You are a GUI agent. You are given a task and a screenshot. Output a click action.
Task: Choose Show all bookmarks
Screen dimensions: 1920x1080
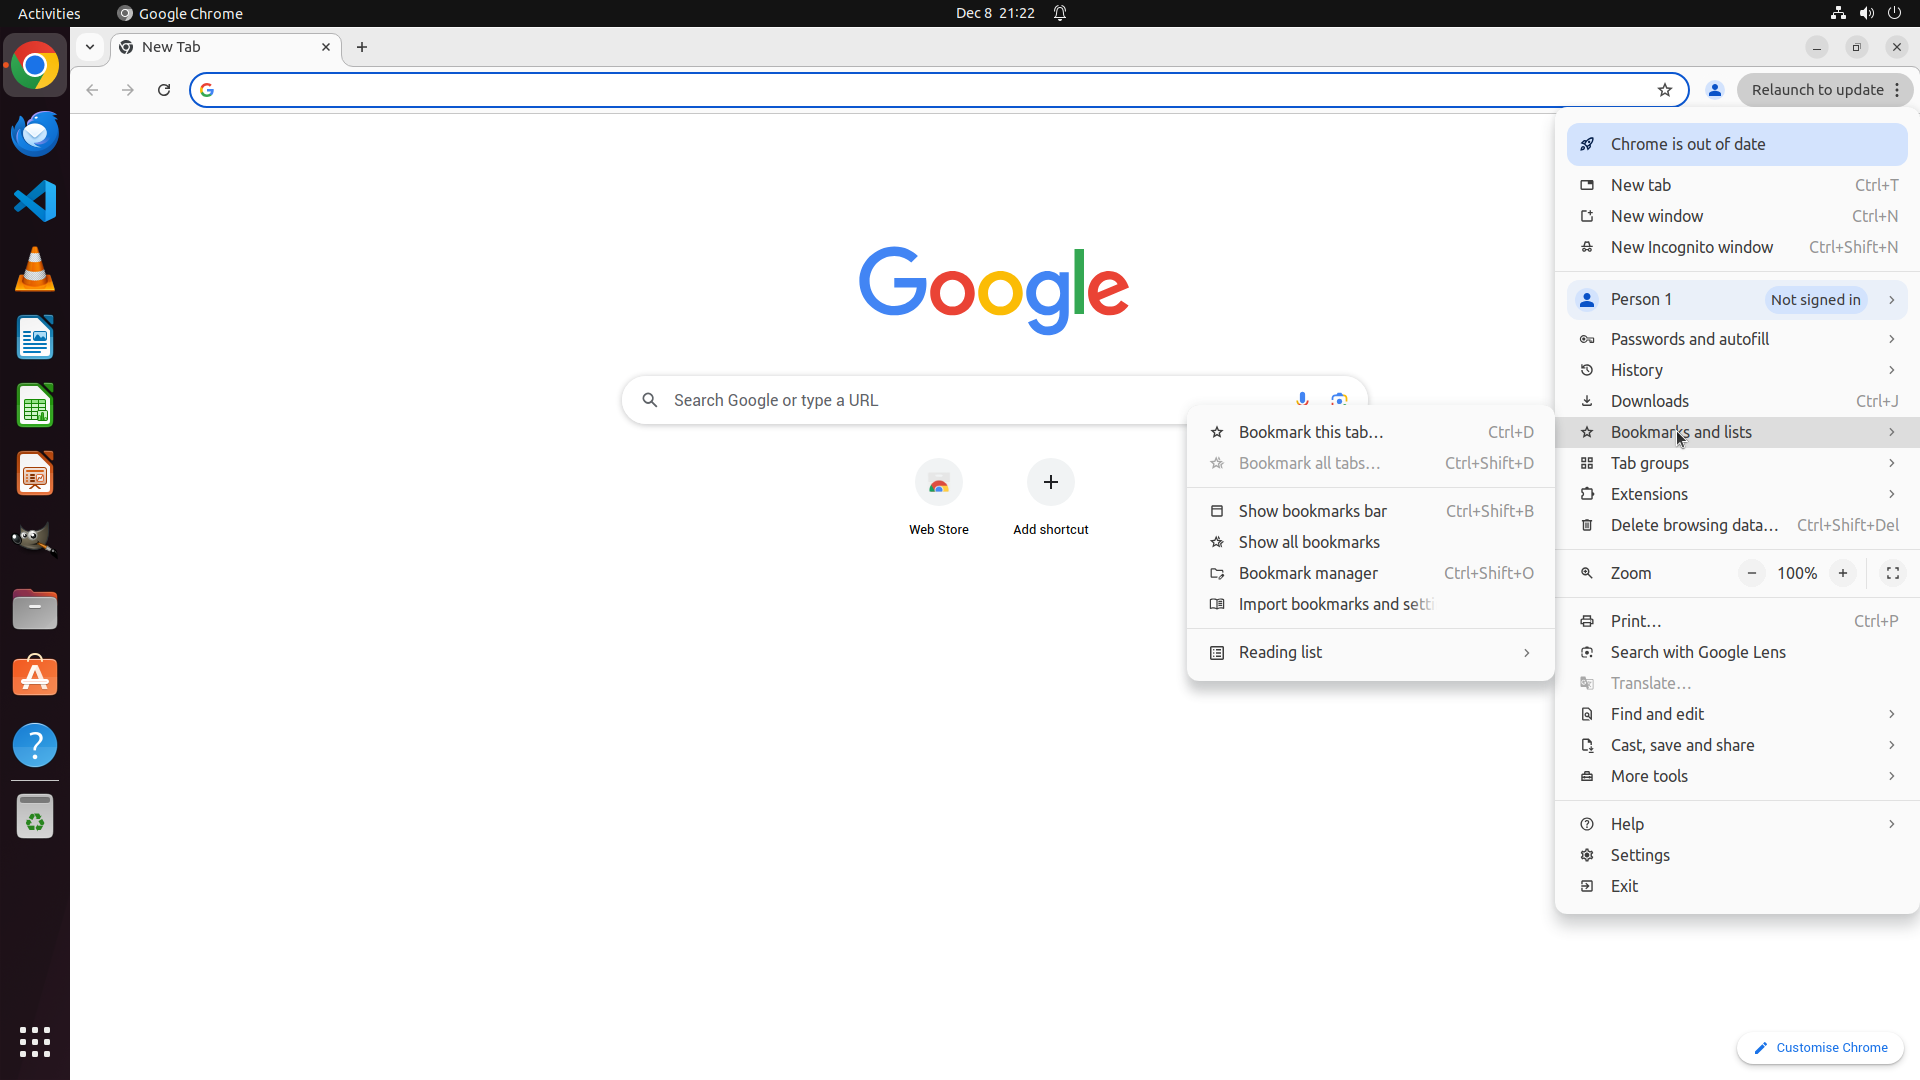1371,542
